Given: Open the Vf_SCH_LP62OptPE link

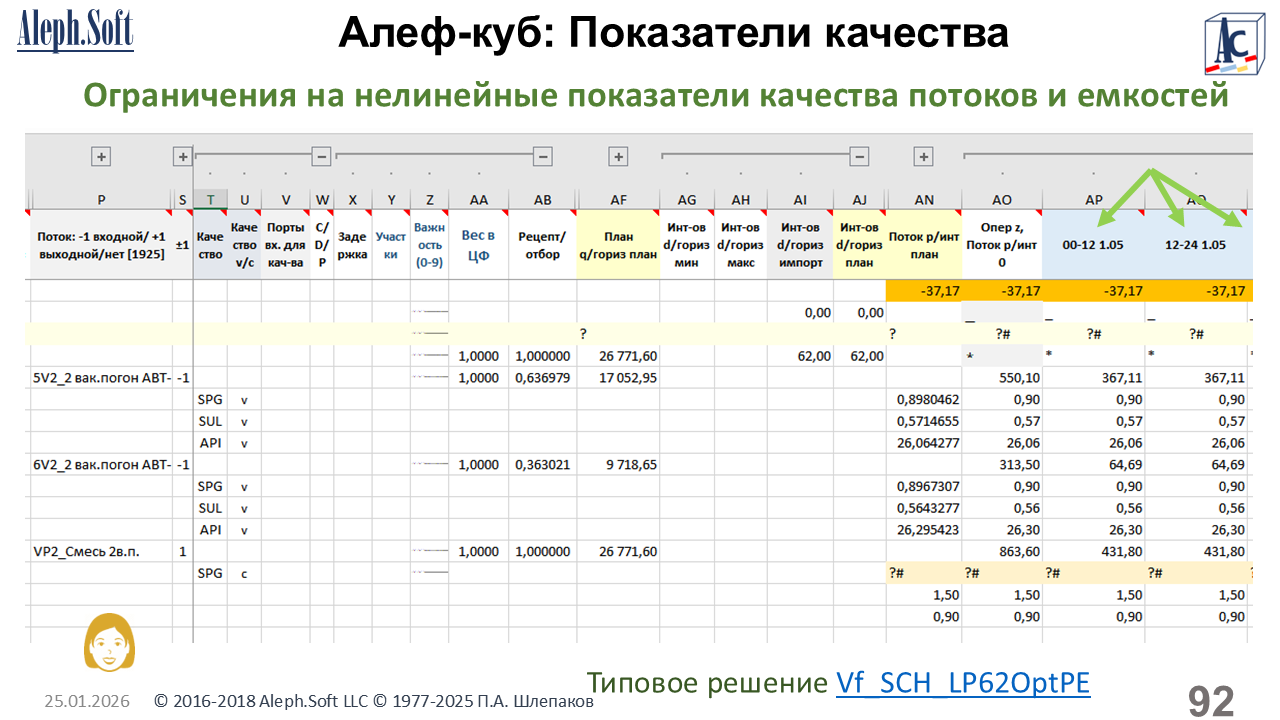Looking at the screenshot, I should pyautogui.click(x=962, y=683).
